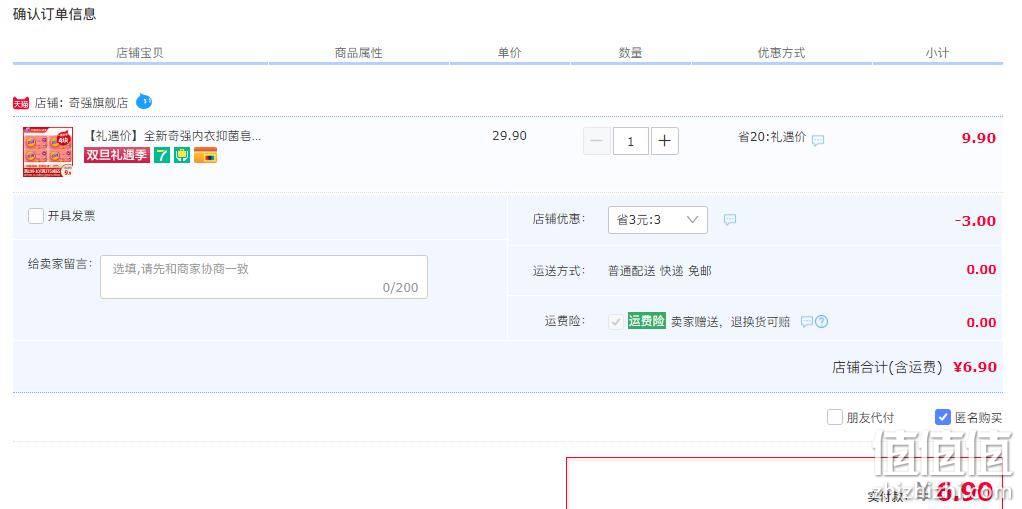
Task: Click the shop total ¥6.90
Action: [975, 366]
